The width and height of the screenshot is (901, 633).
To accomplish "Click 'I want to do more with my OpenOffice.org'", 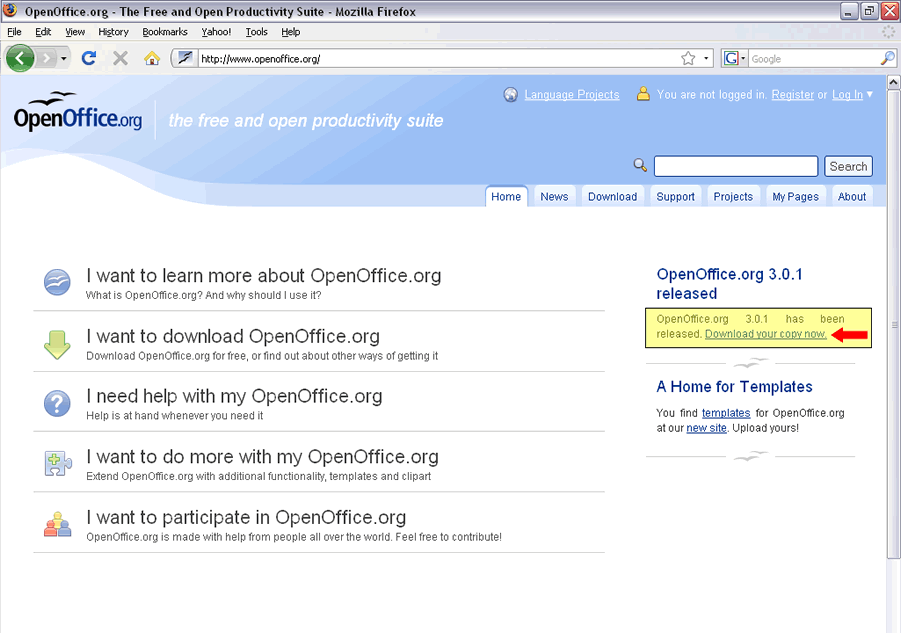I will pos(262,457).
